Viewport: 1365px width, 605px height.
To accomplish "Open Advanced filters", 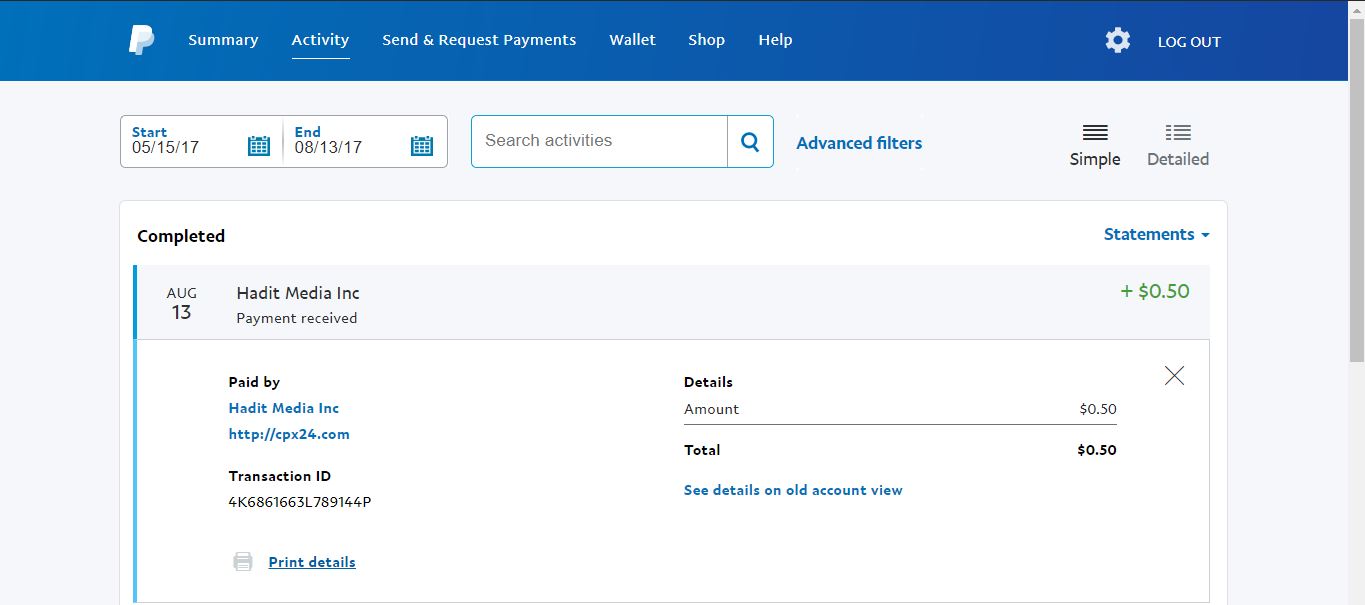I will coord(859,143).
